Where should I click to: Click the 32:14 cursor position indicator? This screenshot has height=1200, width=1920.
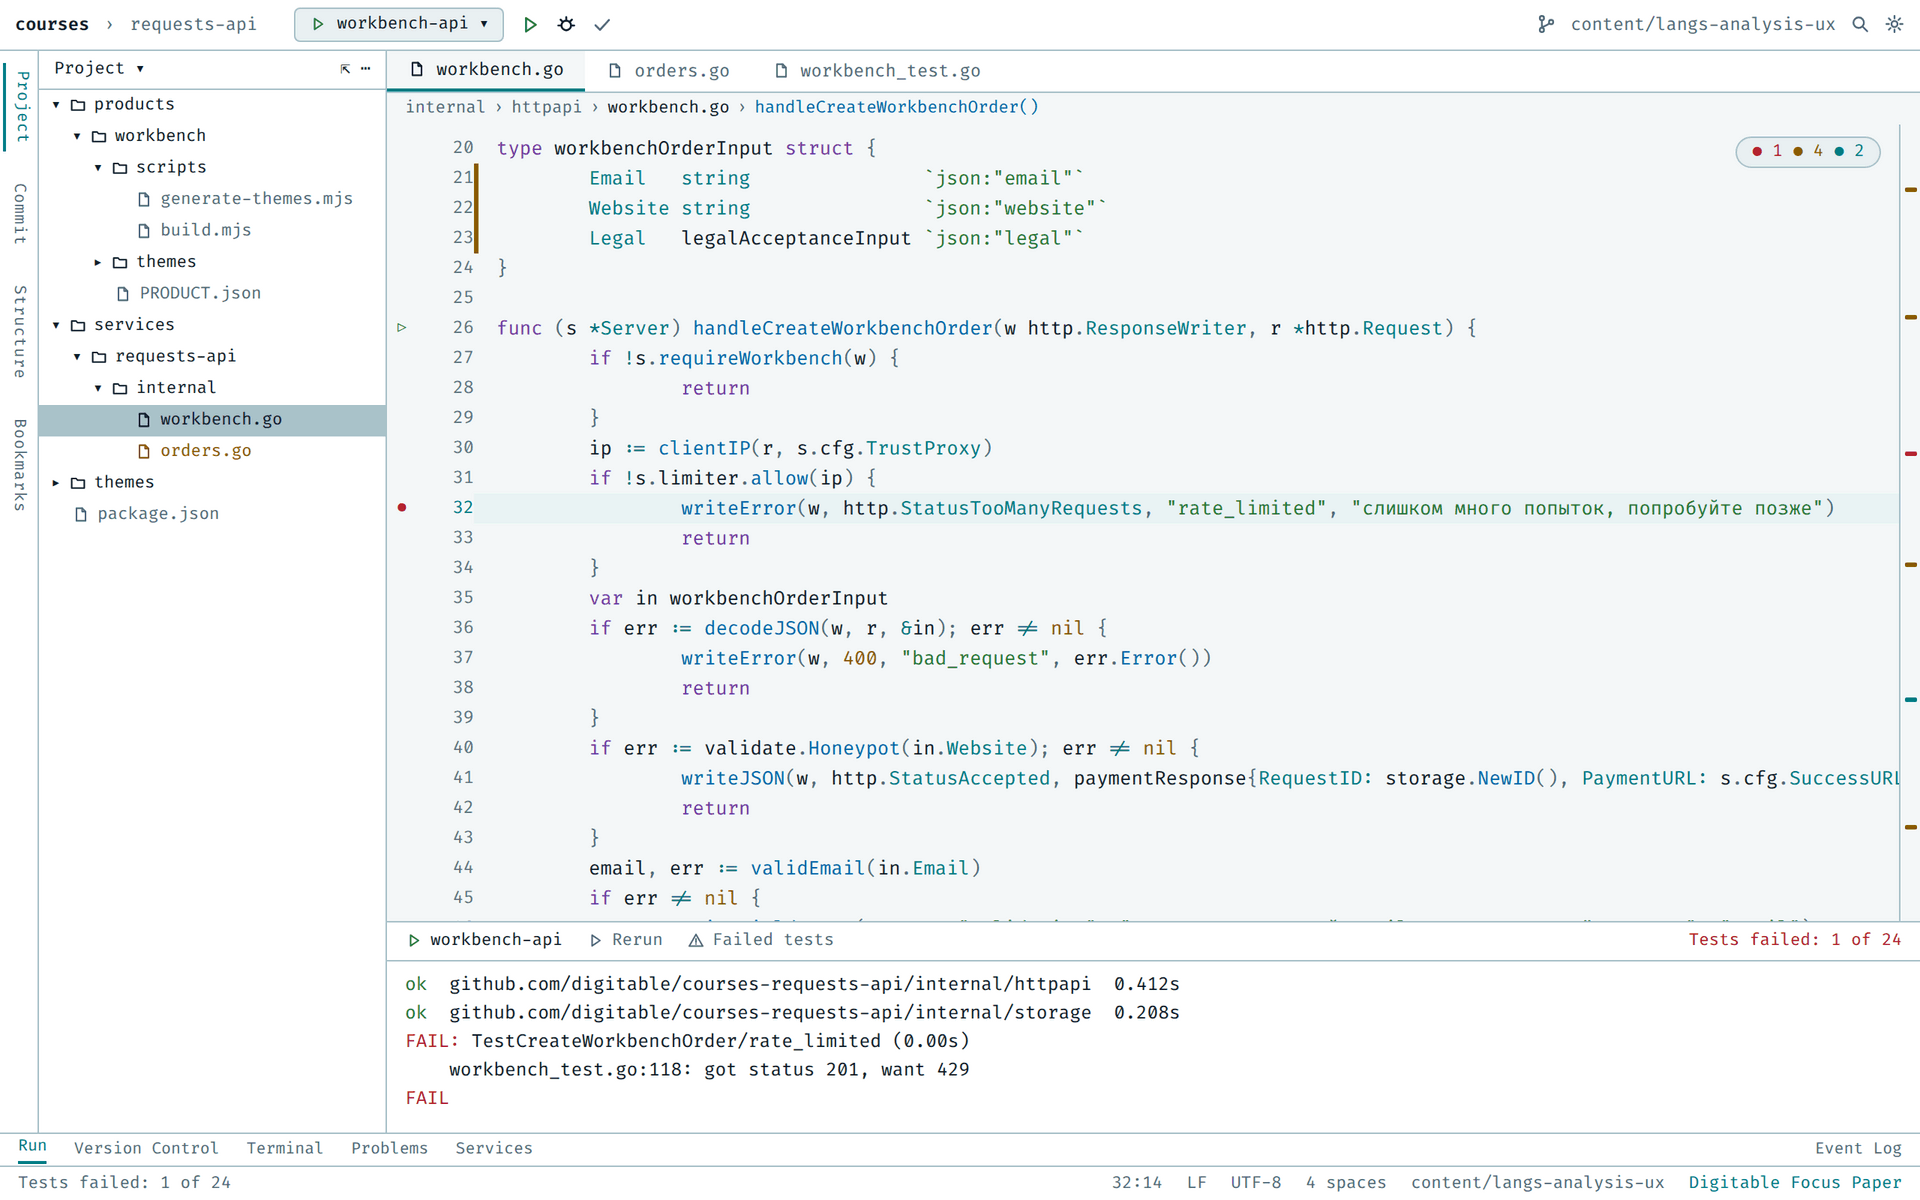coord(1136,1182)
